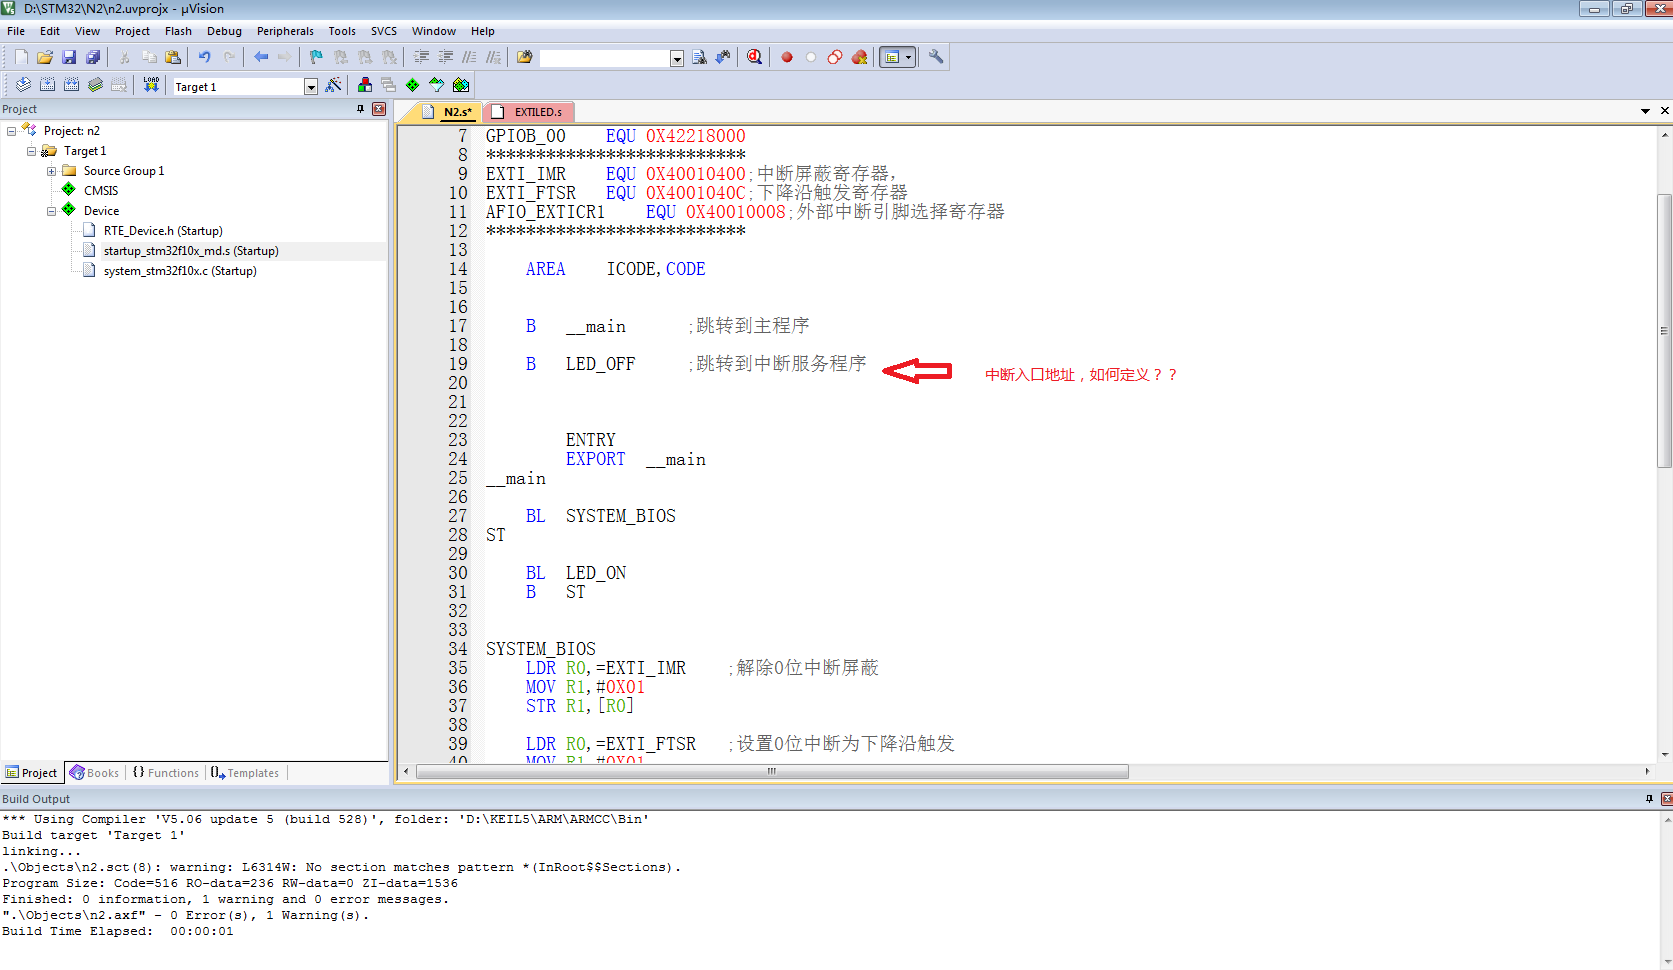This screenshot has height=970, width=1673.
Task: Kill all breakpoints icon
Action: (859, 57)
